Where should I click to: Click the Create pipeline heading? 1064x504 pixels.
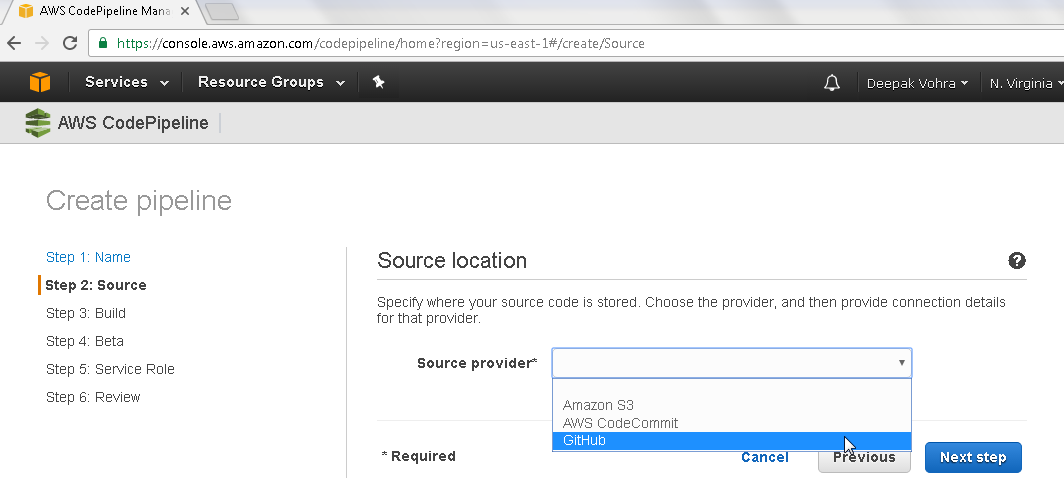pyautogui.click(x=139, y=201)
